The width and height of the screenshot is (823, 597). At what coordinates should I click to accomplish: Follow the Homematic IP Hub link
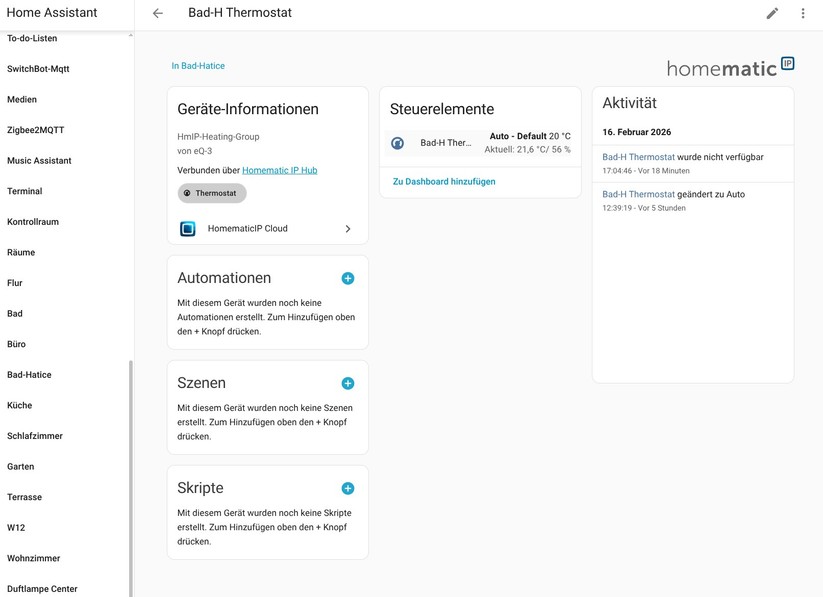click(x=280, y=170)
